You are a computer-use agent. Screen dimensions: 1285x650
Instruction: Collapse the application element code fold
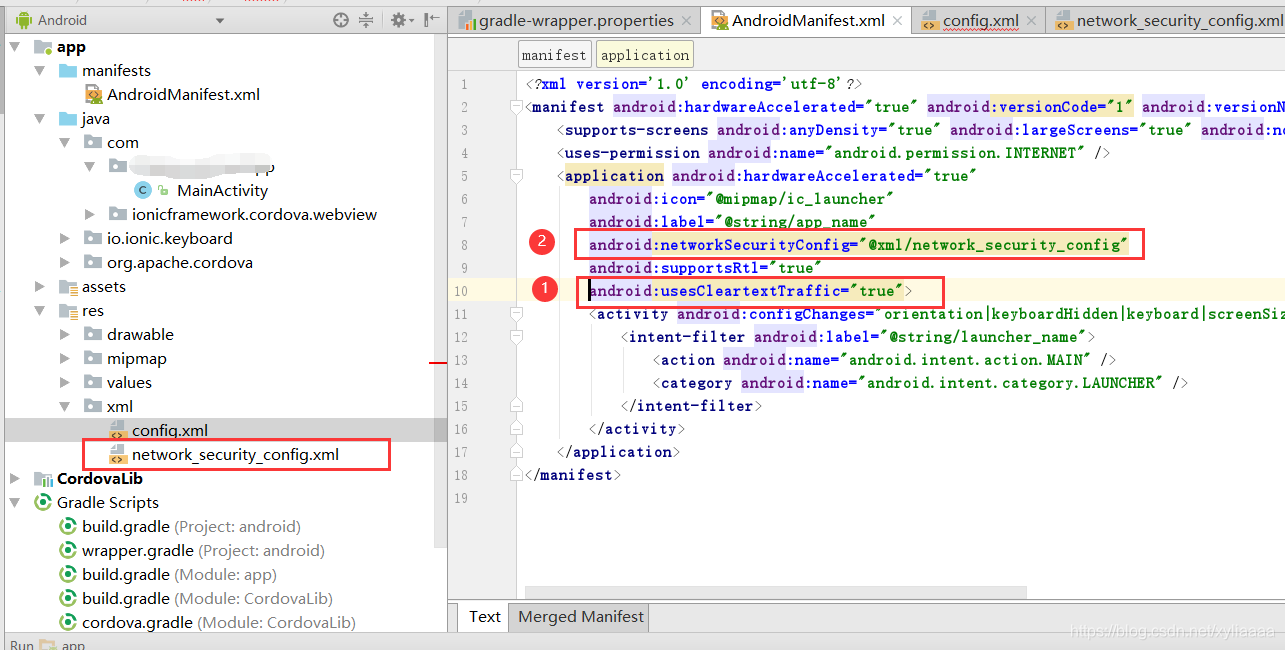point(516,175)
